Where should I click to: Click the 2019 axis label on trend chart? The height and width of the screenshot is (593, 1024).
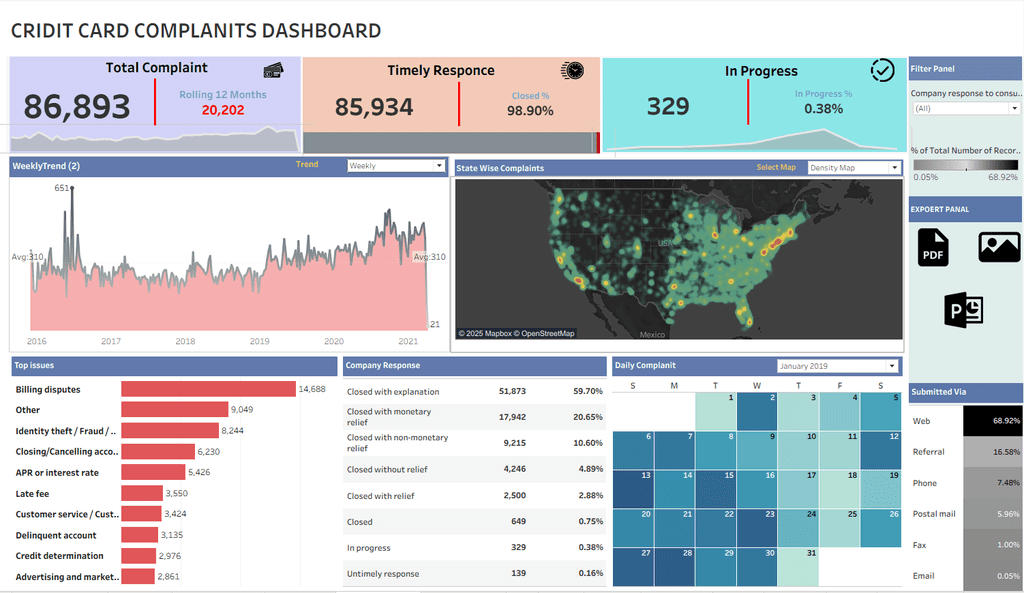[x=259, y=341]
